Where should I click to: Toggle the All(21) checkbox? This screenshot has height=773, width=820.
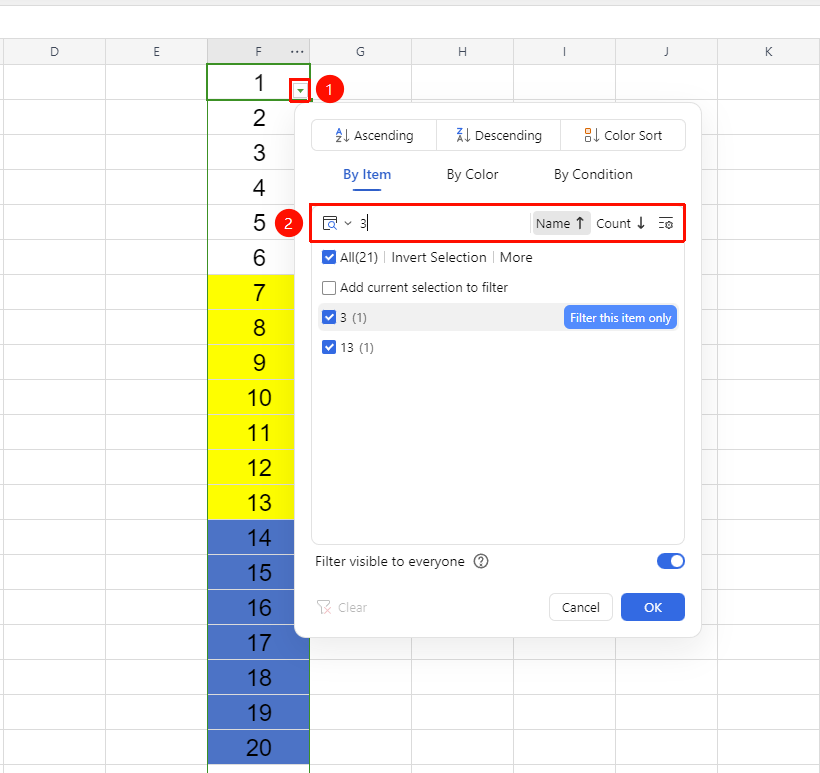[x=329, y=257]
